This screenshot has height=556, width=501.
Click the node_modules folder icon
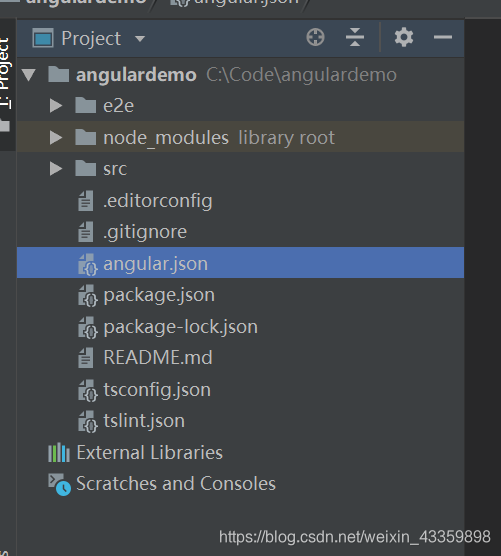click(85, 137)
